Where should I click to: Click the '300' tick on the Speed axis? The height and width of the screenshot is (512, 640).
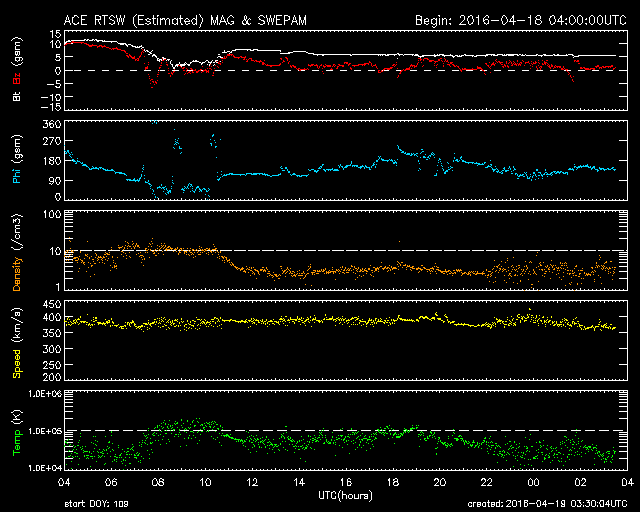52,349
